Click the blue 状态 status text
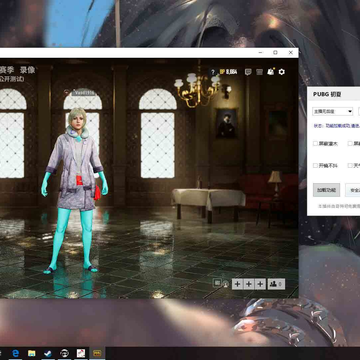Image resolution: width=360 pixels, height=360 pixels. coord(336,126)
